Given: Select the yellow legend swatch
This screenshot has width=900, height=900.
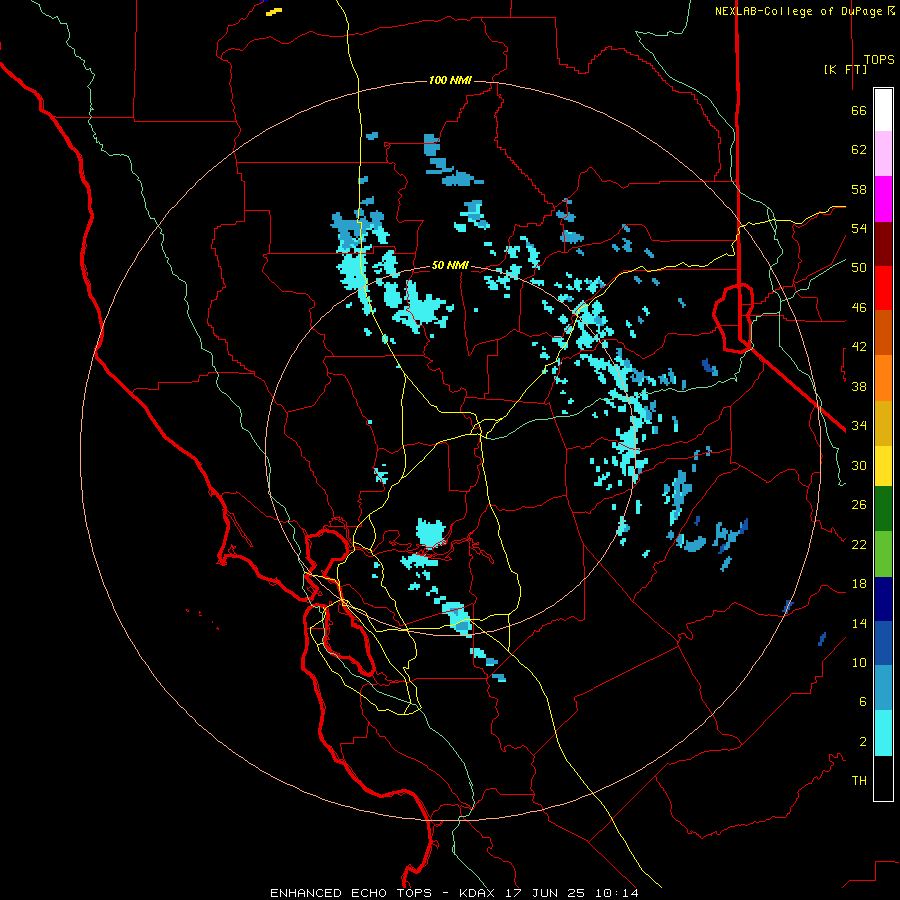Looking at the screenshot, I should point(883,466).
